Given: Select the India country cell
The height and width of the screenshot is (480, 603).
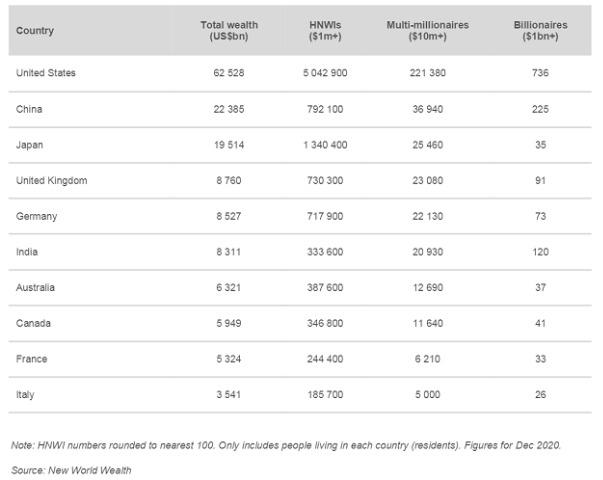Looking at the screenshot, I should click(27, 252).
